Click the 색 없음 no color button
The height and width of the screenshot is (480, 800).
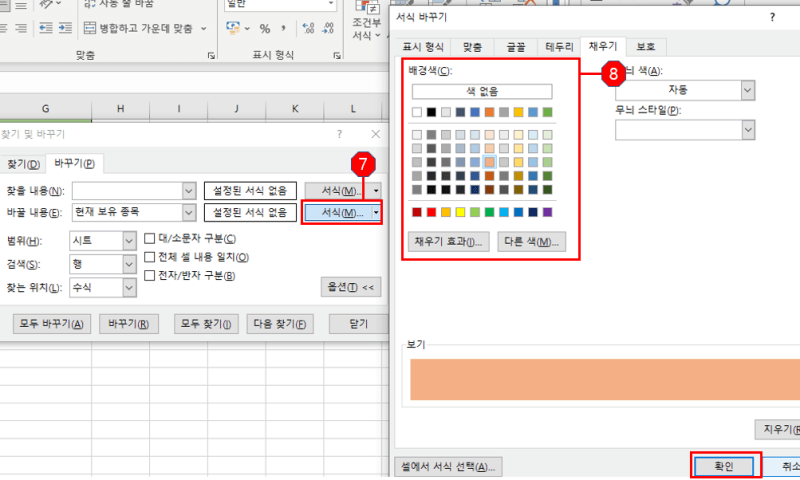point(482,91)
